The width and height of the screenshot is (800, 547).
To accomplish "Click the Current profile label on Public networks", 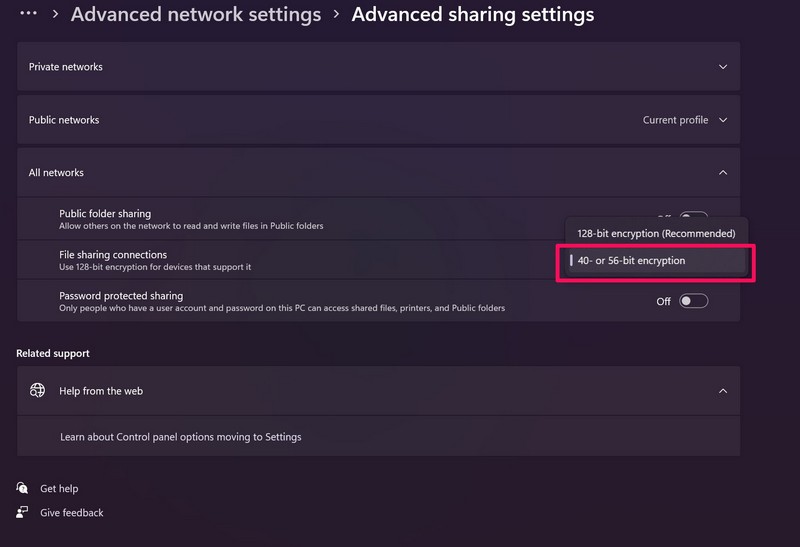I will [x=675, y=120].
